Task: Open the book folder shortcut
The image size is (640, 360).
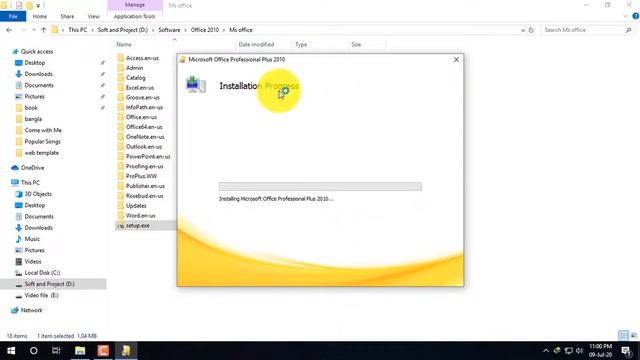Action: [x=31, y=108]
